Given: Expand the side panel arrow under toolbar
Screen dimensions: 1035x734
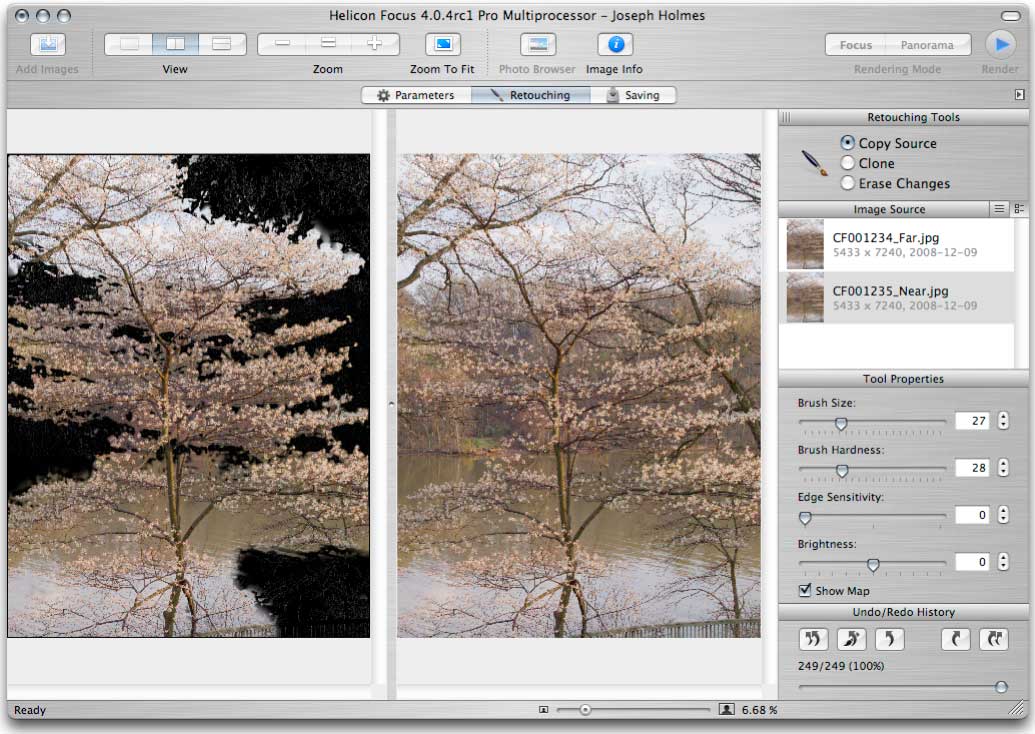Looking at the screenshot, I should pos(1019,95).
